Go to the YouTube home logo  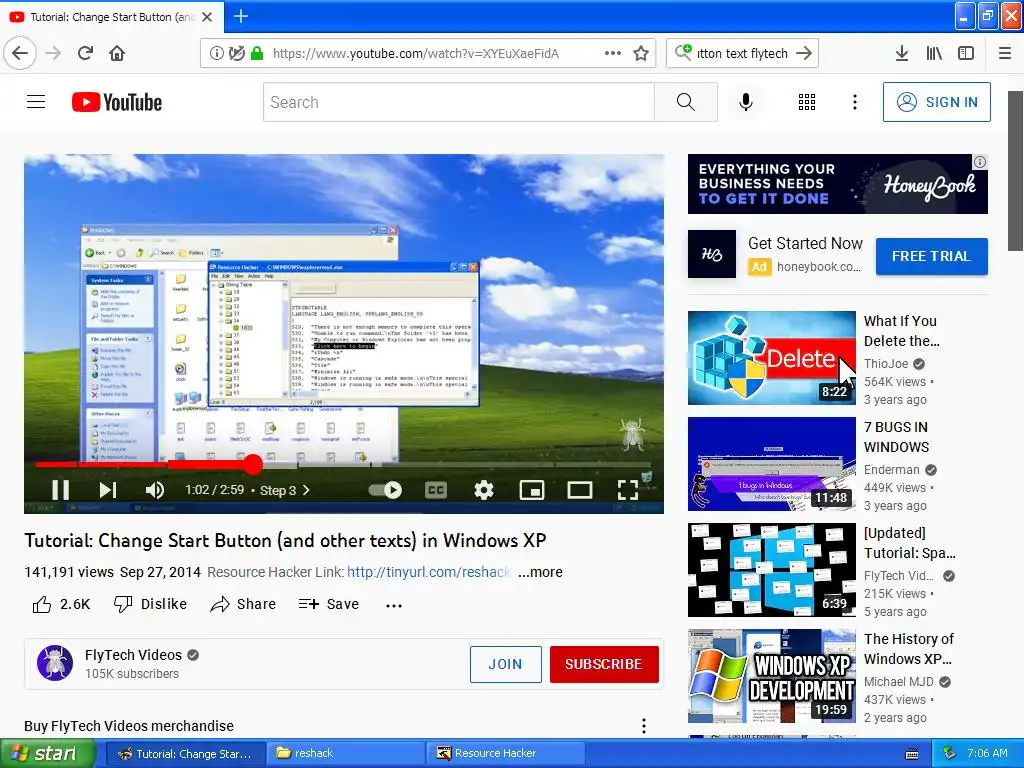pos(117,103)
